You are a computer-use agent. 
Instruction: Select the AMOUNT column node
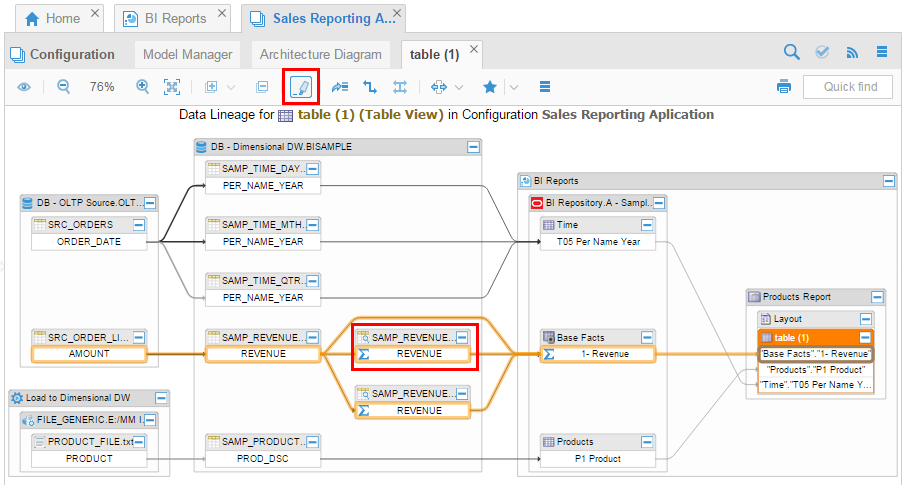[x=89, y=354]
